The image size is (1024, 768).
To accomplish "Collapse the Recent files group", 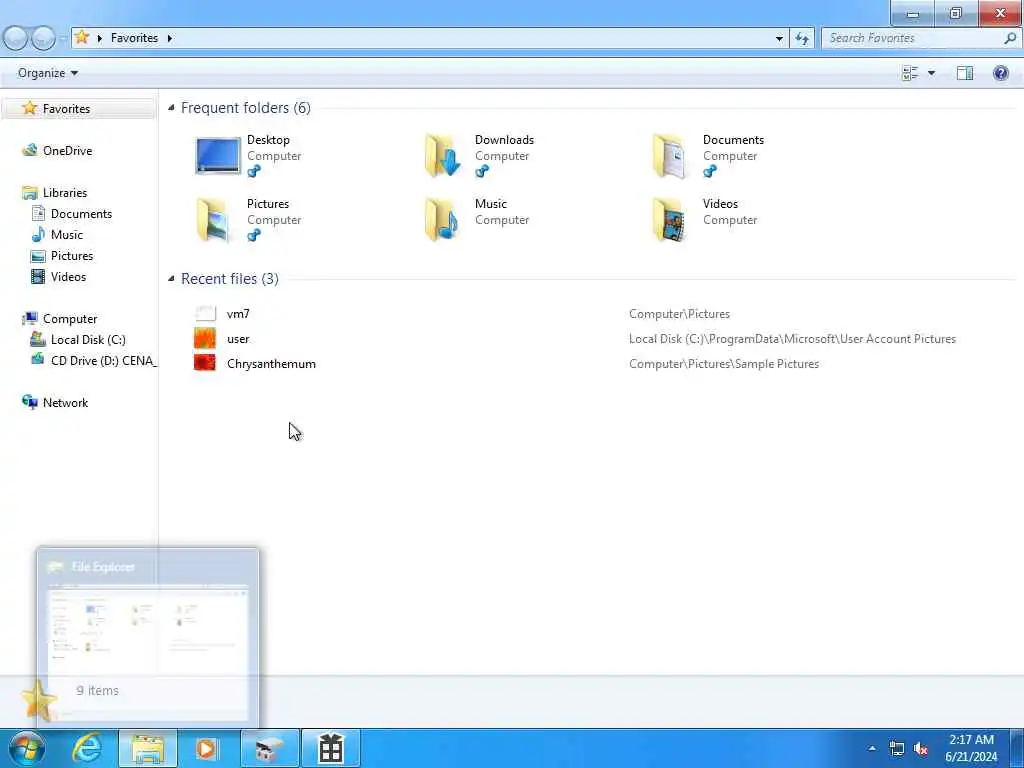I will (171, 279).
